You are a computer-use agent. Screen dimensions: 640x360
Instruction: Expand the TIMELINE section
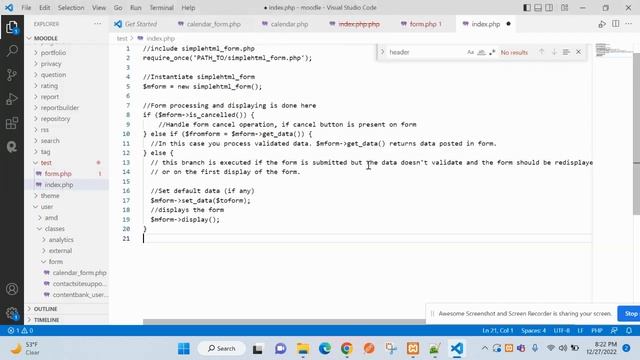pyautogui.click(x=46, y=320)
